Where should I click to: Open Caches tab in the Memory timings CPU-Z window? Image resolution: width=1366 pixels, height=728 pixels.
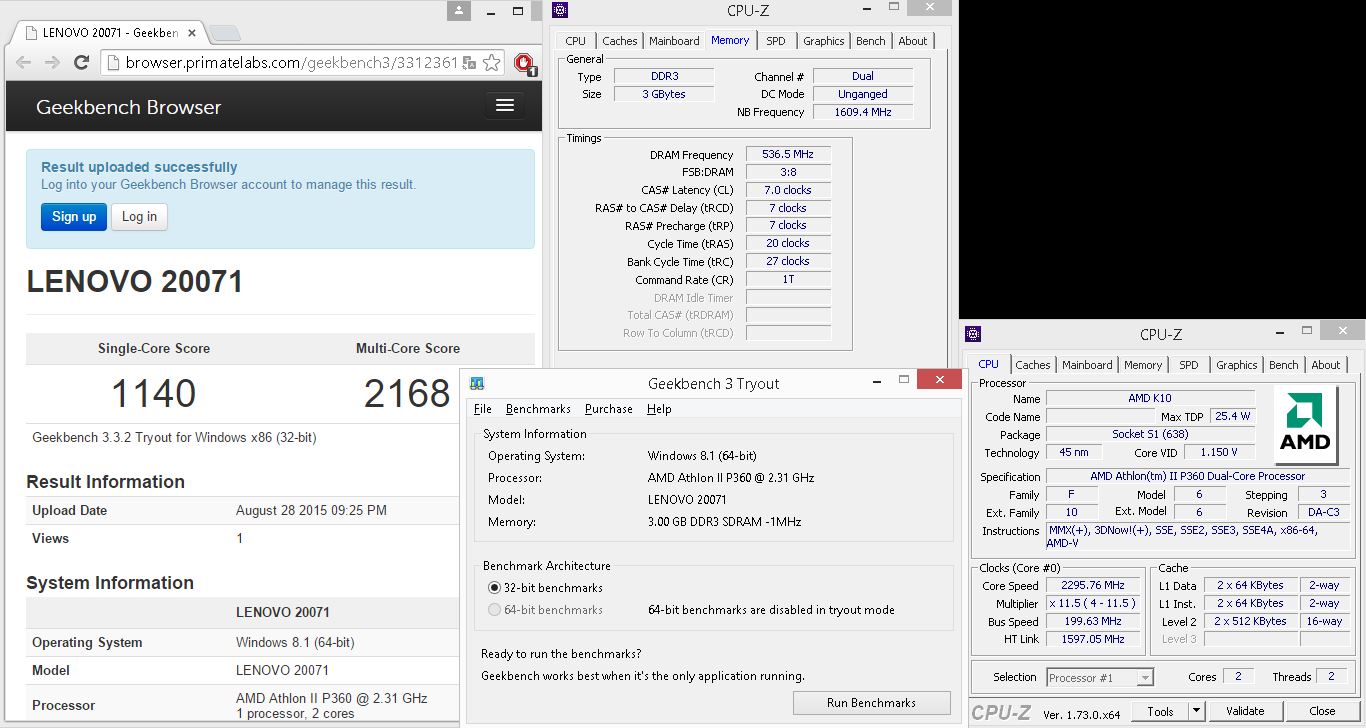(619, 41)
